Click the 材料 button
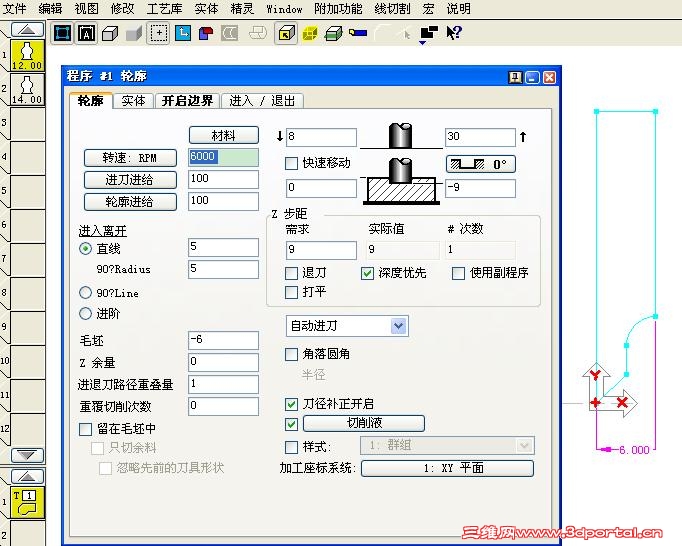The height and width of the screenshot is (546, 682). (224, 135)
